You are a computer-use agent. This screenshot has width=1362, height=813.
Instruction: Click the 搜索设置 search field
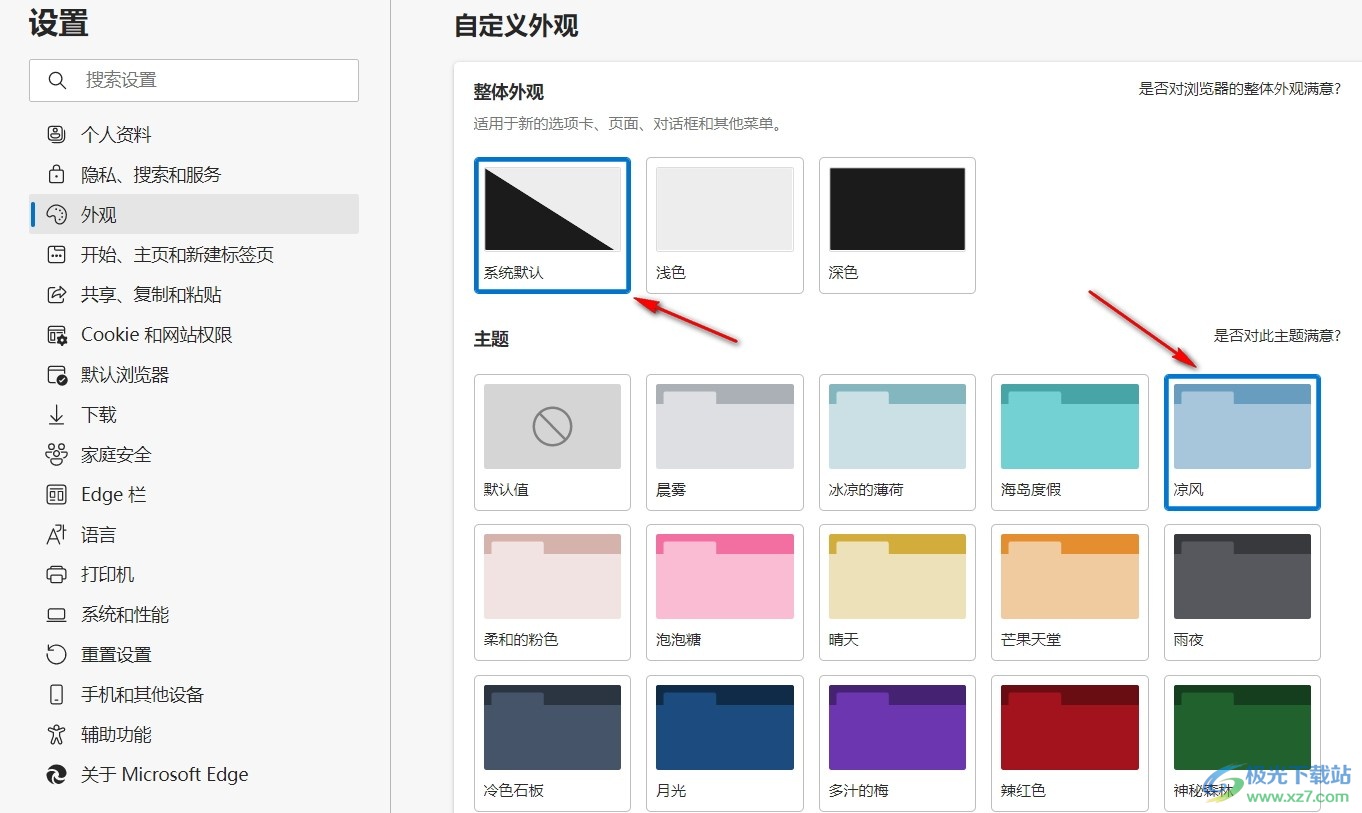[x=194, y=80]
